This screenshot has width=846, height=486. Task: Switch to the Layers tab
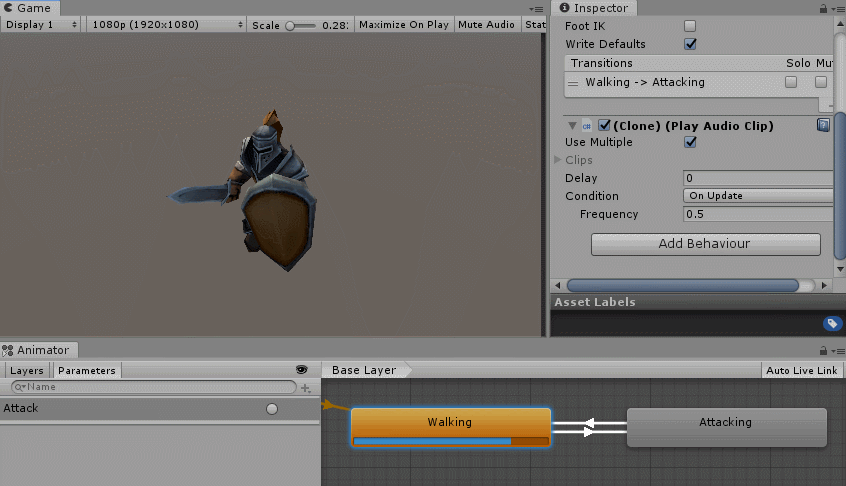coord(27,371)
